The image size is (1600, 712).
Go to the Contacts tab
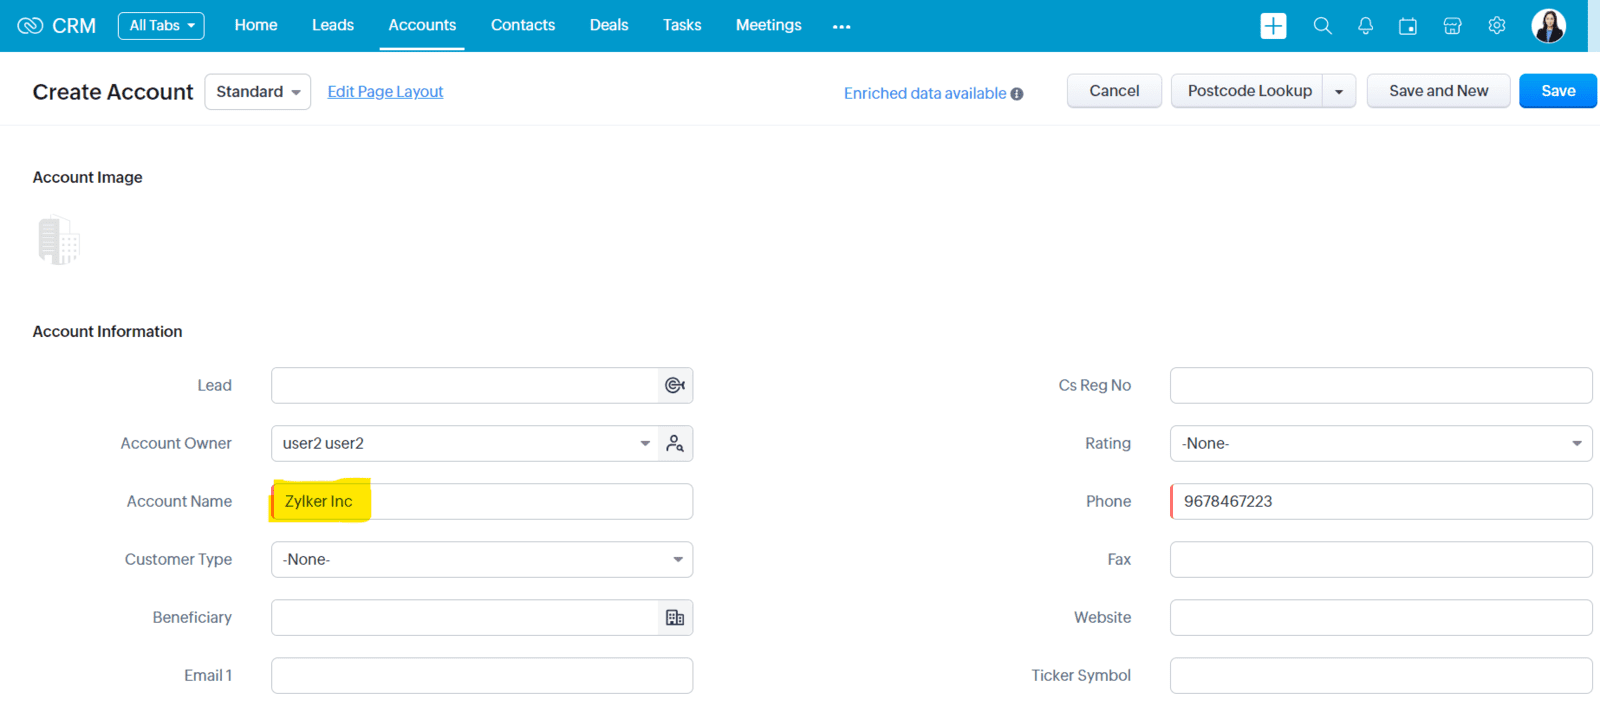tap(522, 25)
